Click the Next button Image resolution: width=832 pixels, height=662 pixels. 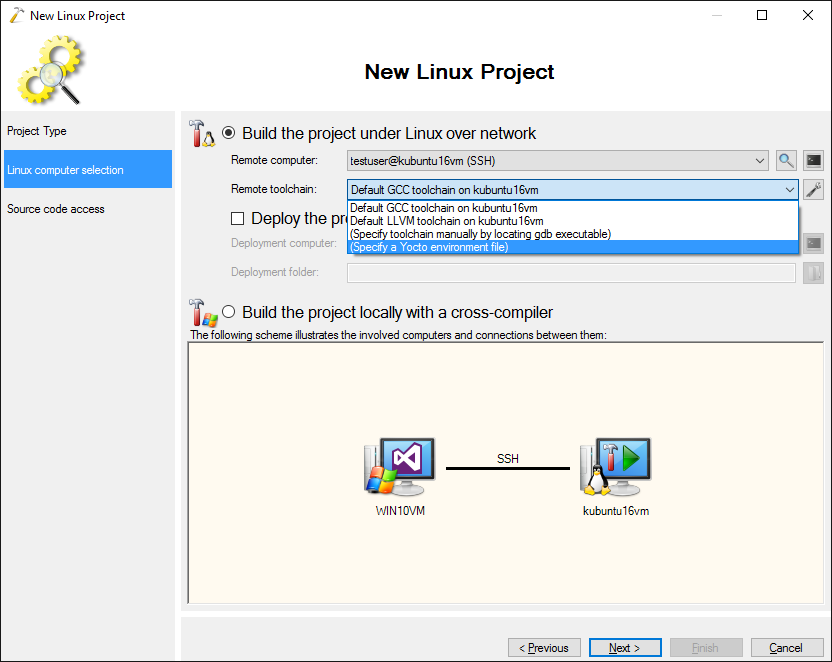tap(625, 648)
